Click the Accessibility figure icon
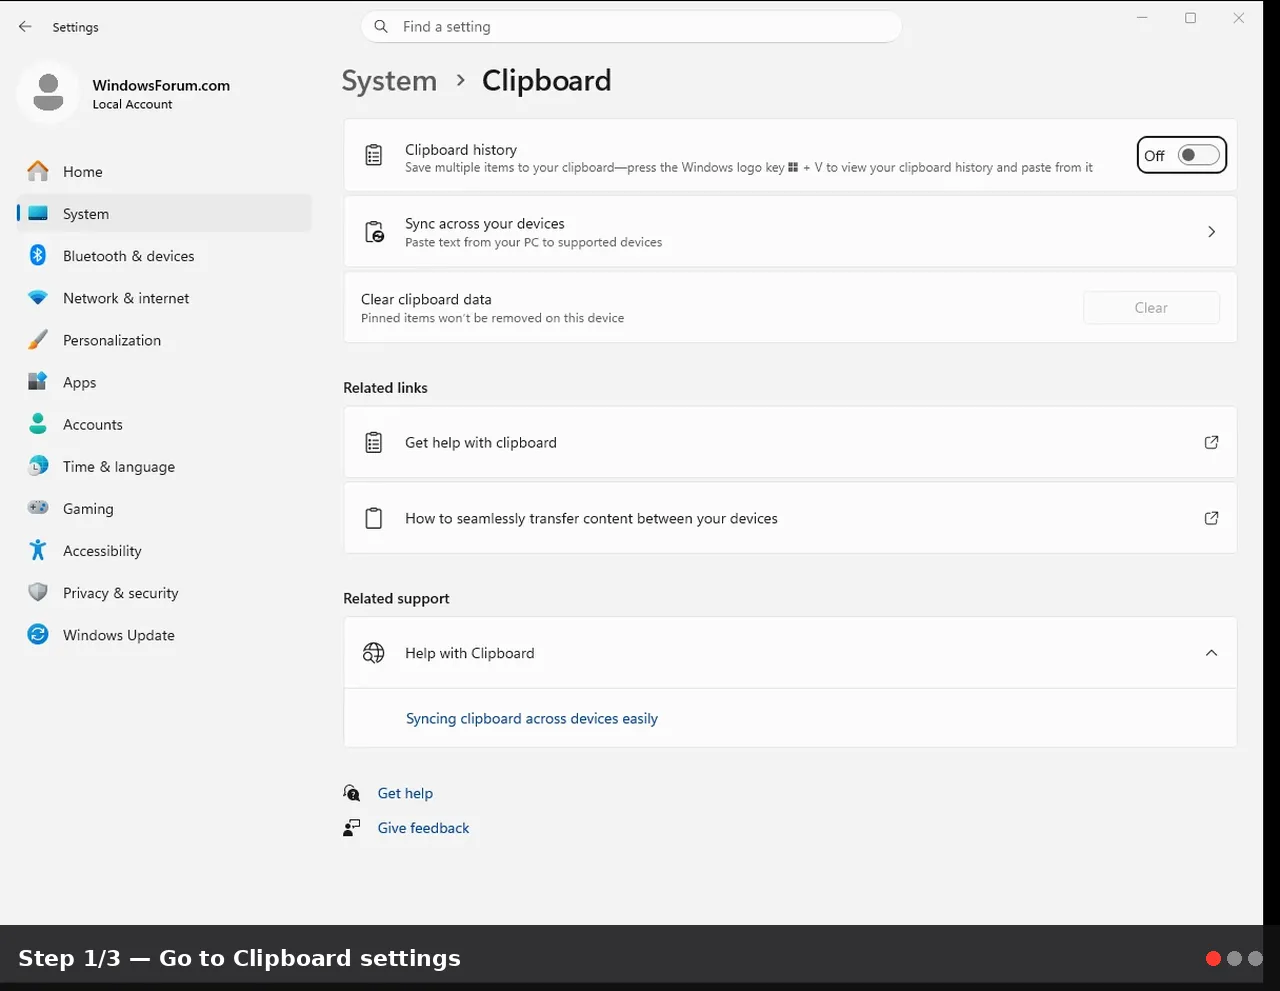This screenshot has height=991, width=1280. 38,551
